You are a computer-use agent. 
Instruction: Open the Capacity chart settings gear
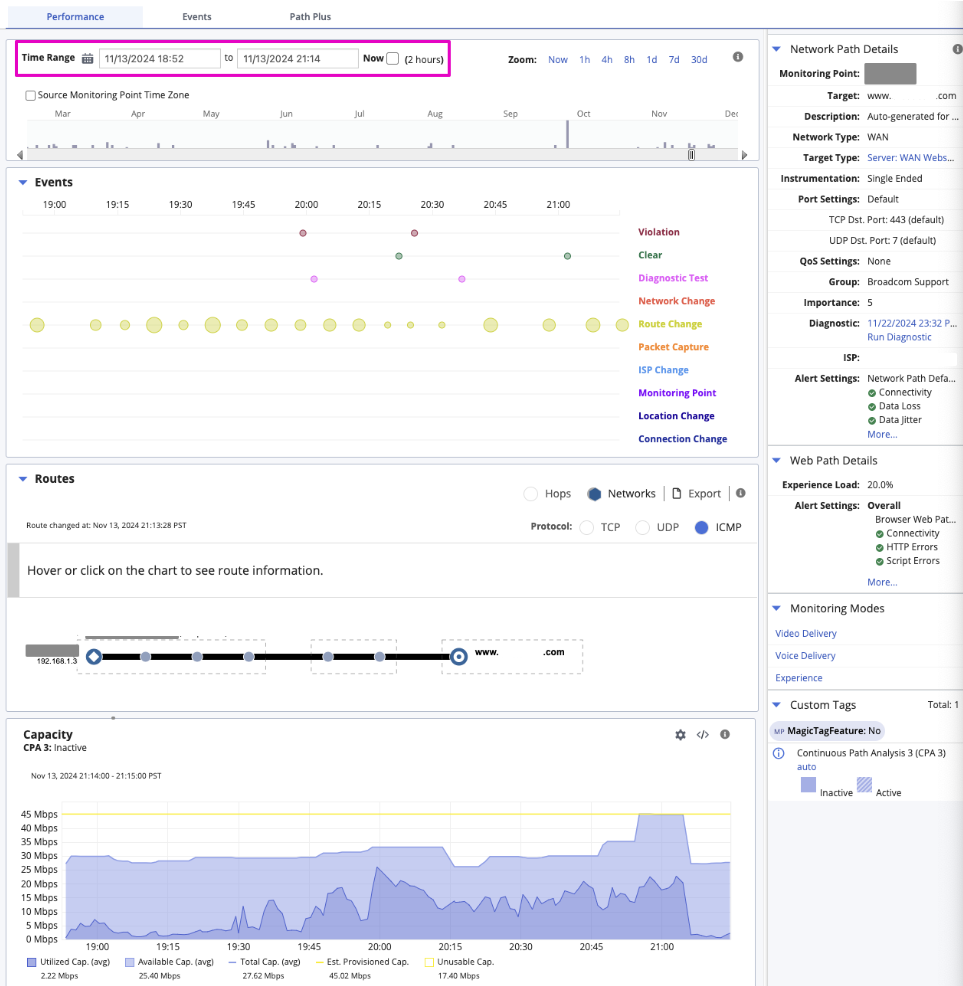click(x=680, y=735)
